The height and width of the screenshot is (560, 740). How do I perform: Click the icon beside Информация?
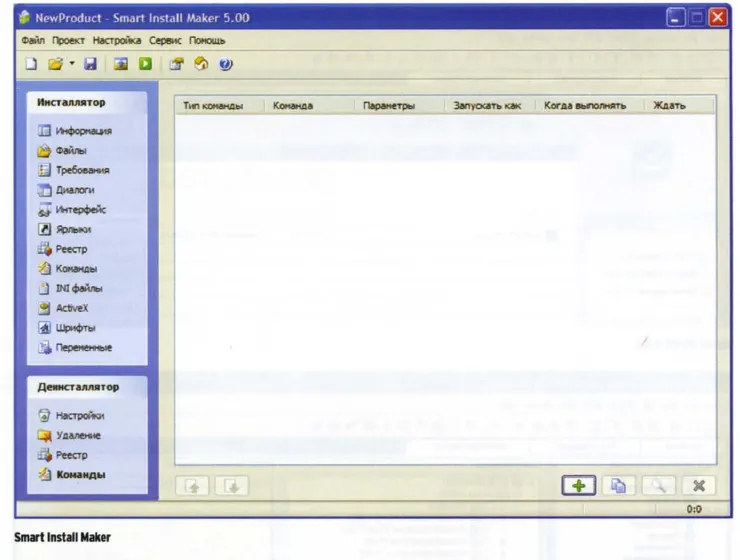point(44,130)
